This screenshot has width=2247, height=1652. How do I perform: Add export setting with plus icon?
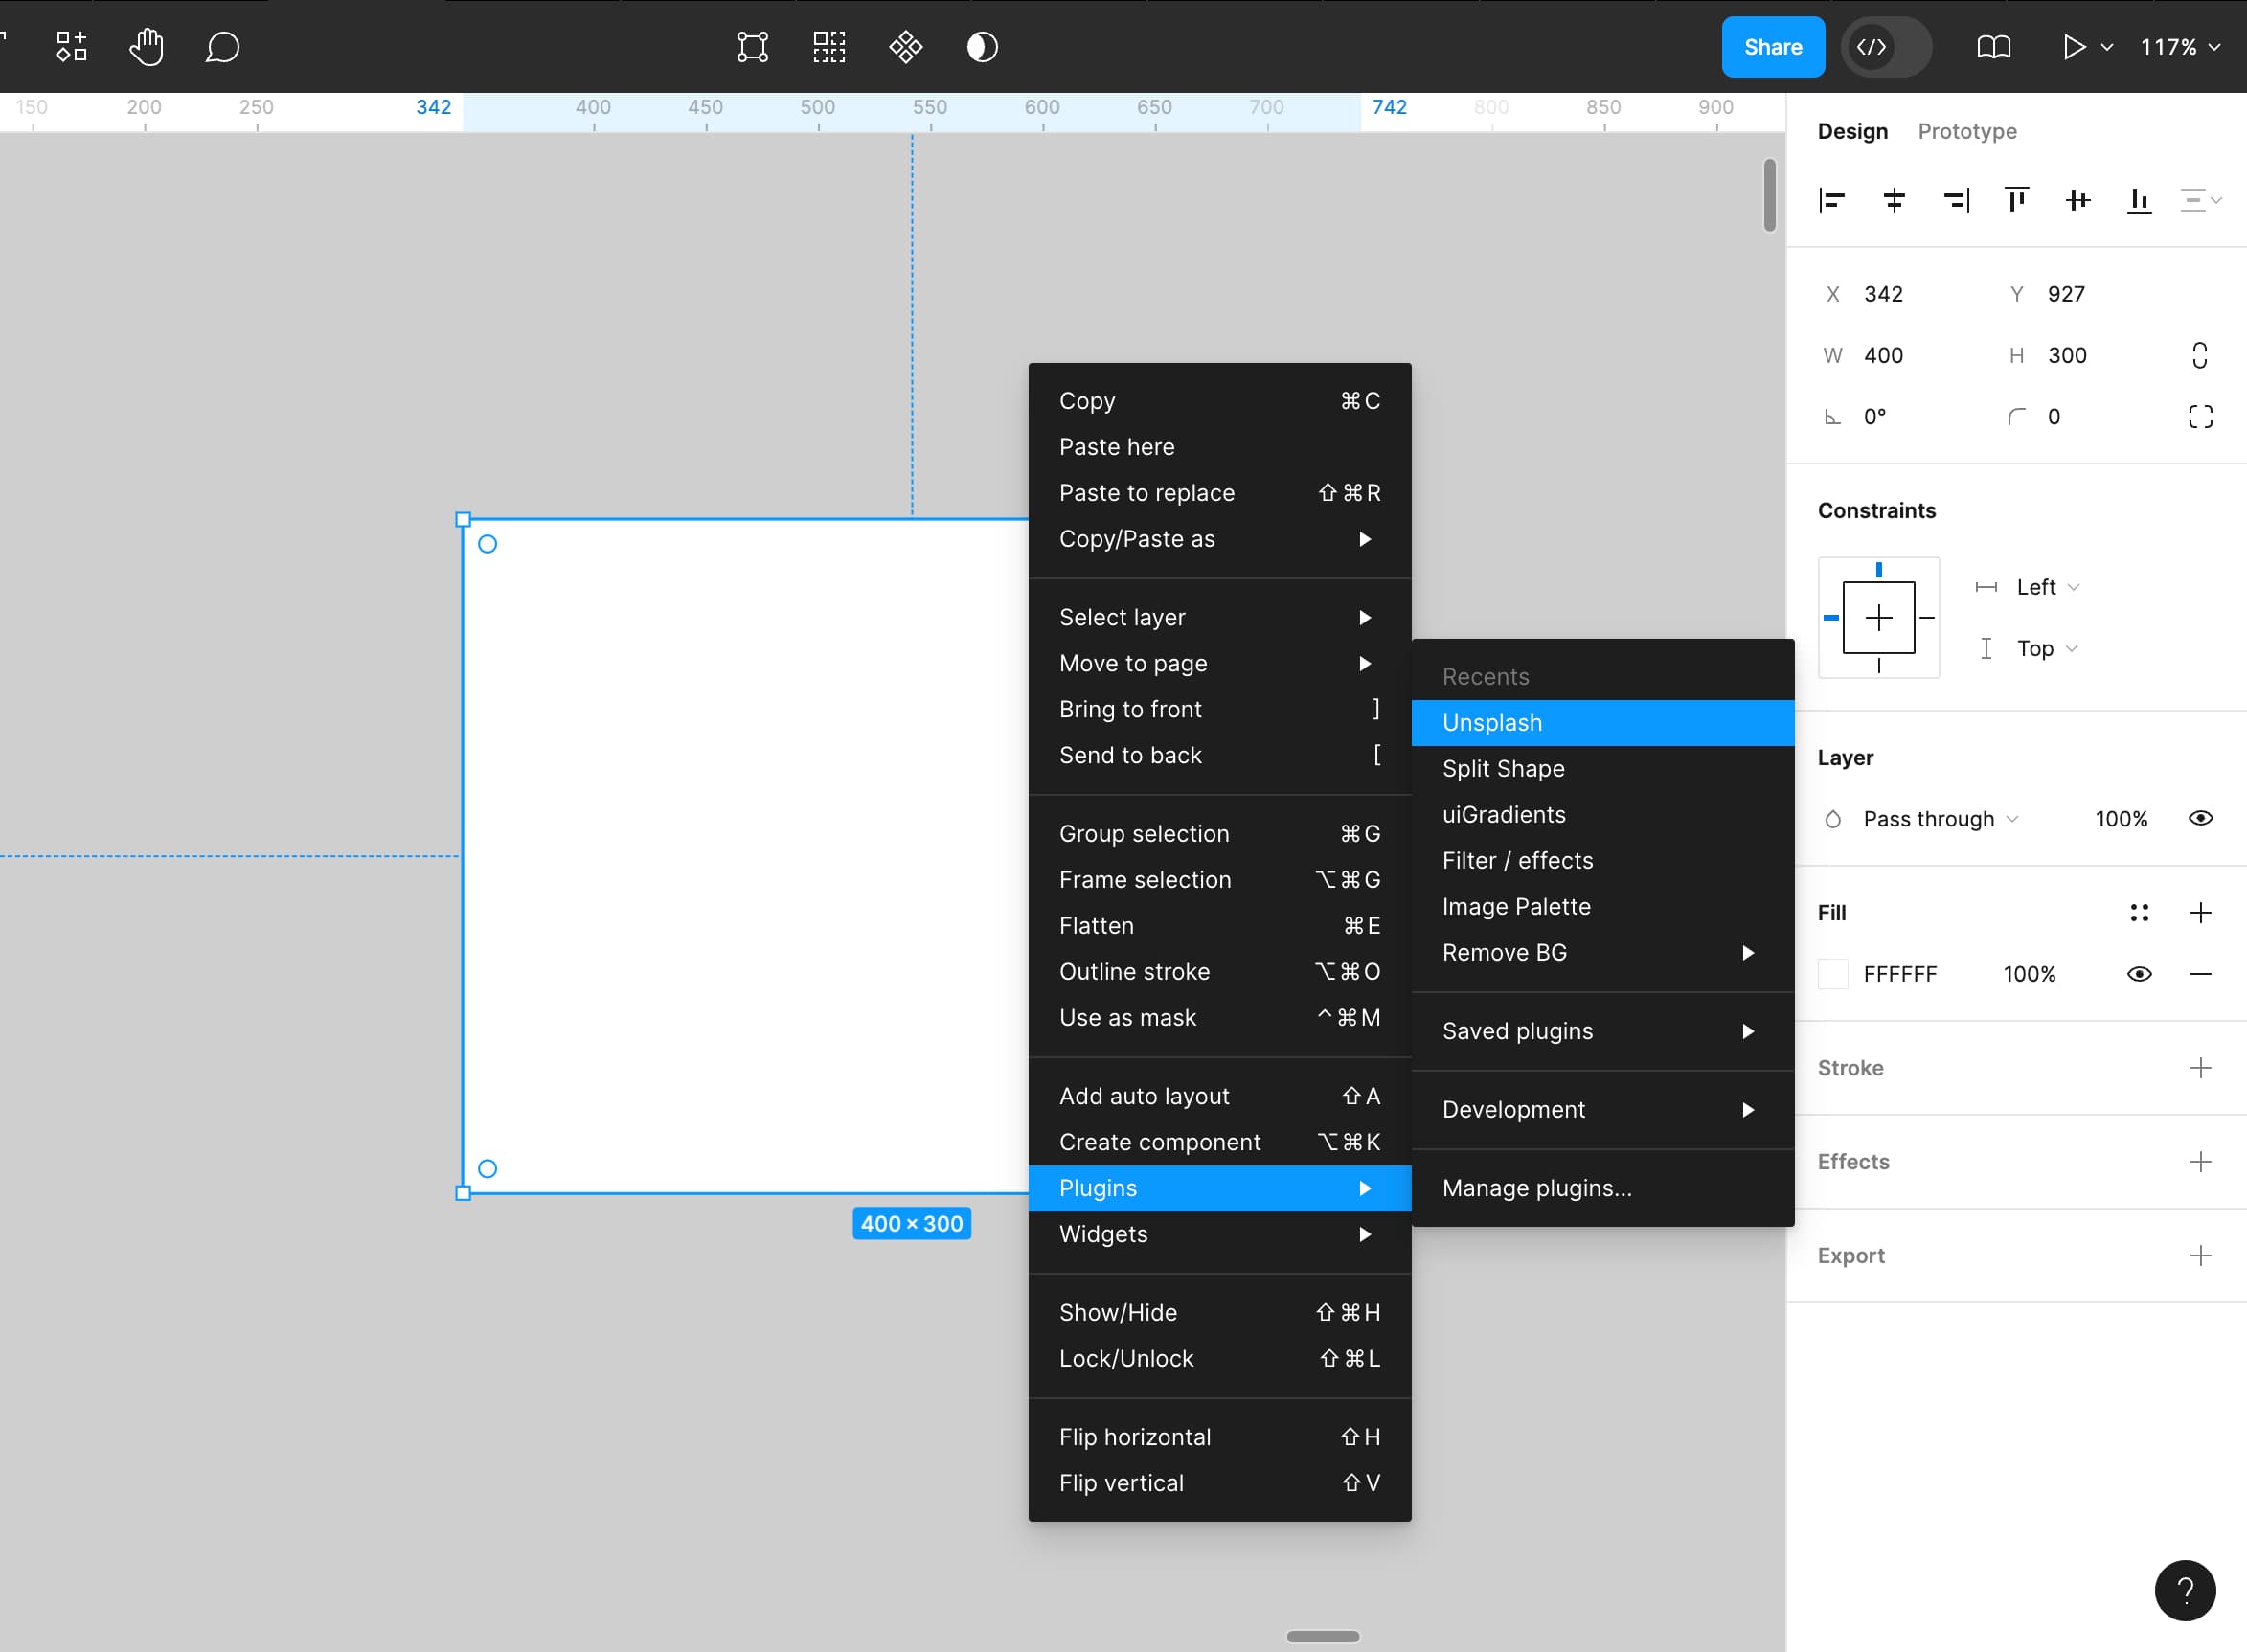(x=2200, y=1256)
